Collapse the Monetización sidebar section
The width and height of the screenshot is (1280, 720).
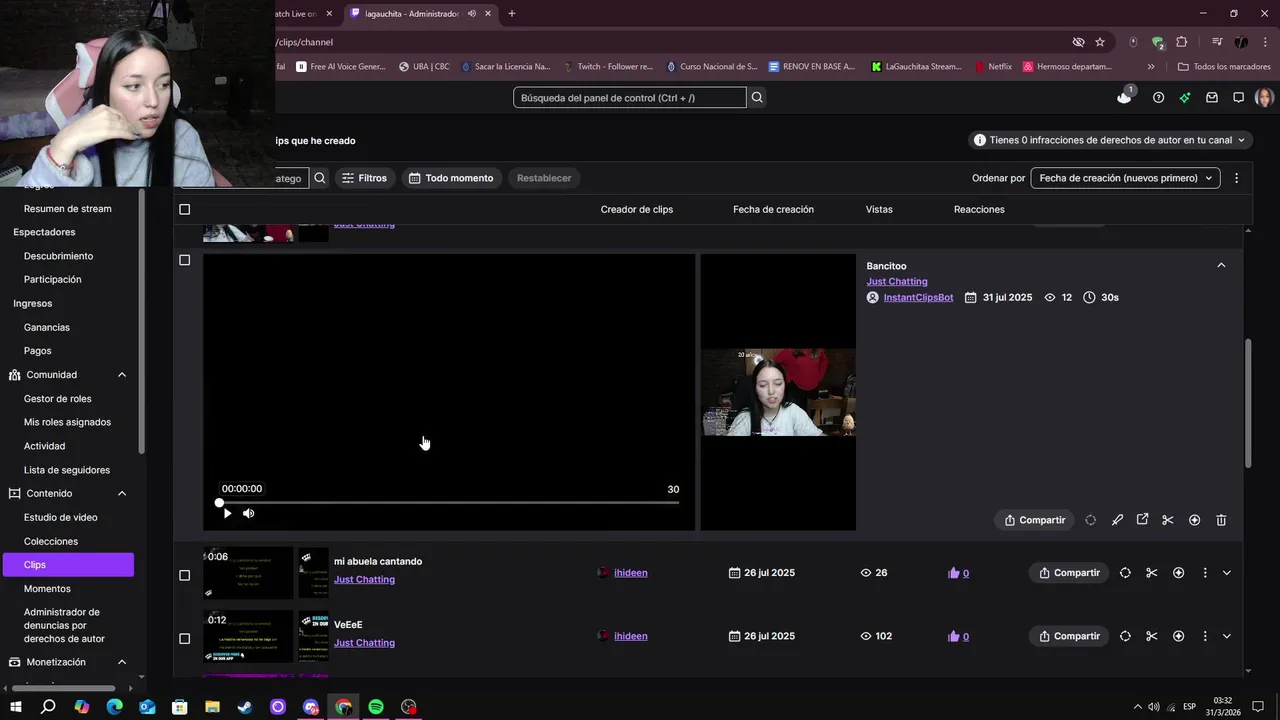tap(122, 662)
